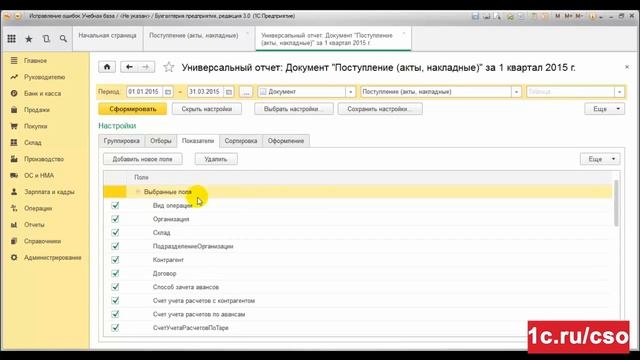Uncheck the Организация field

tap(115, 219)
